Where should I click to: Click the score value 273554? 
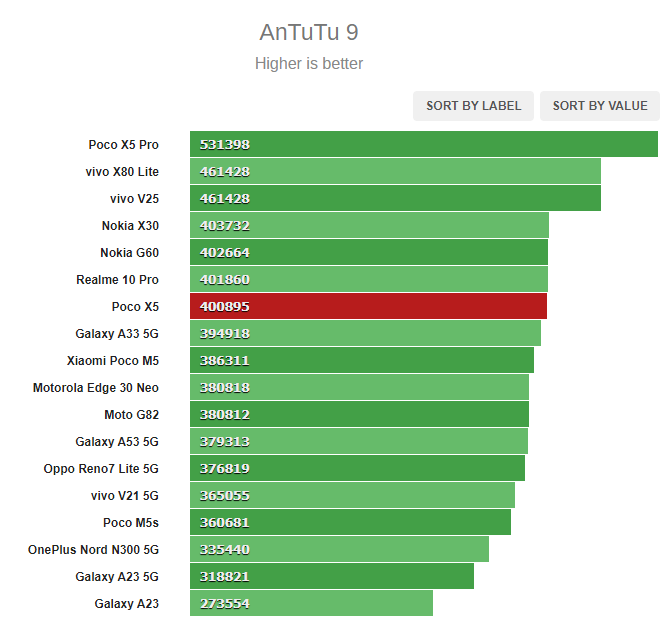point(225,604)
